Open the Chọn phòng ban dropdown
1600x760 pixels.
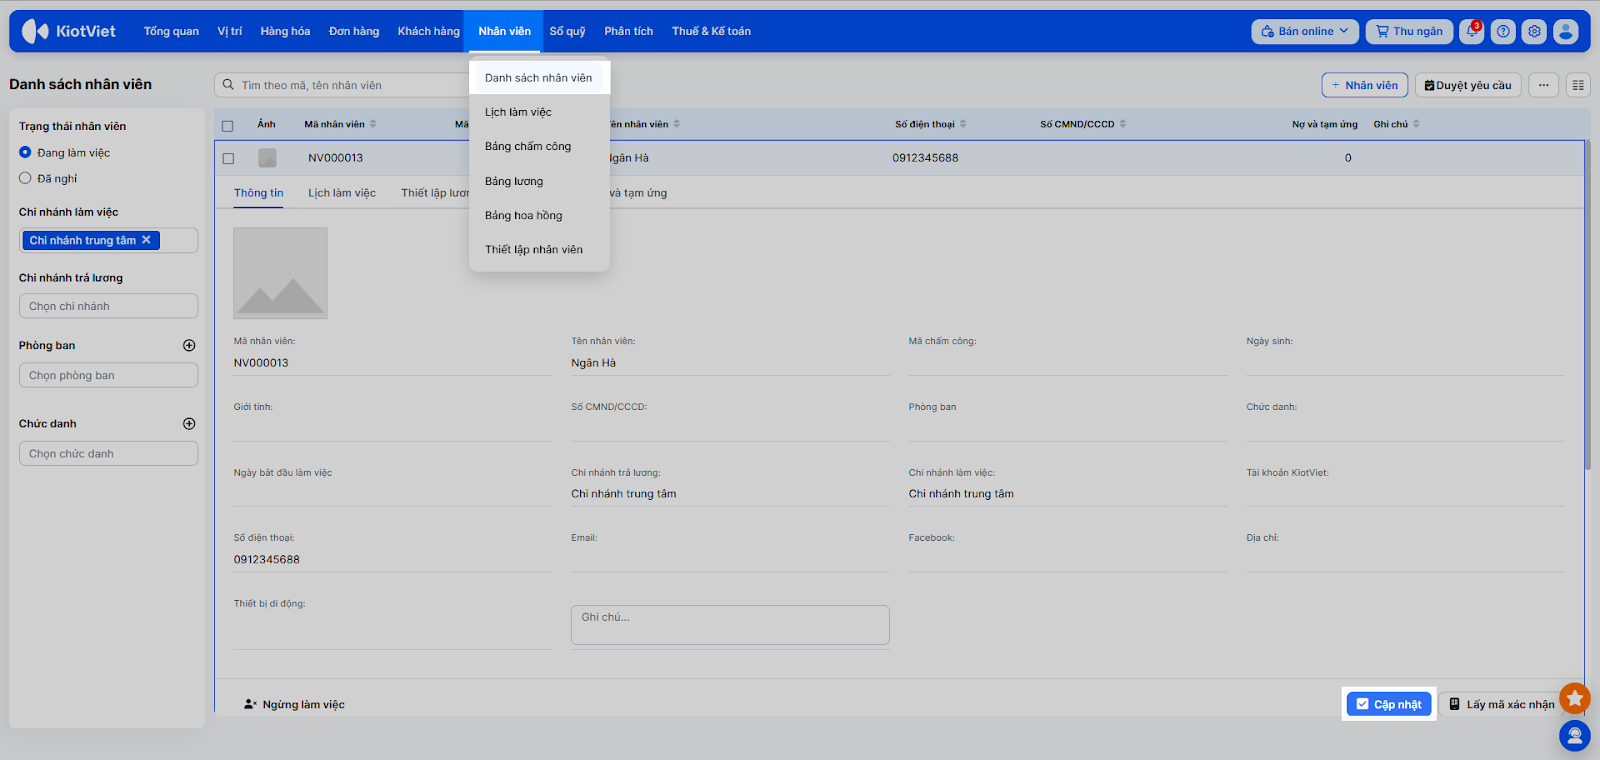tap(108, 376)
